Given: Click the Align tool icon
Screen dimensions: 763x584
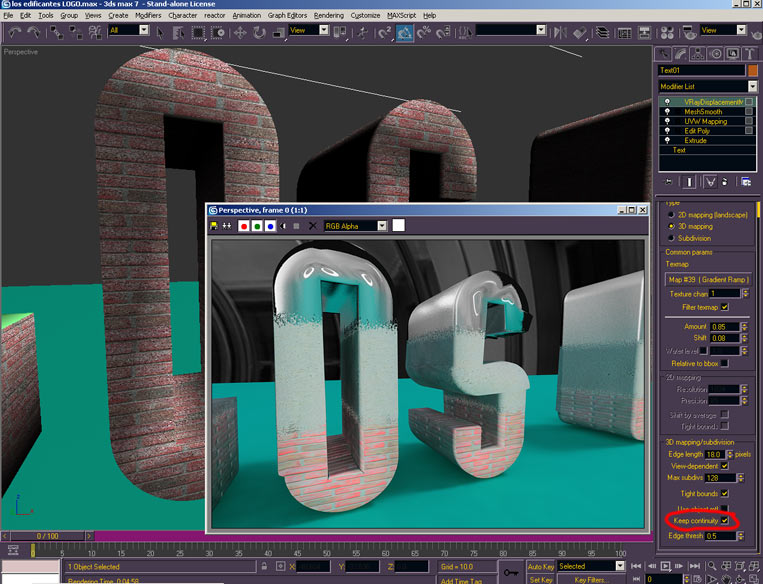Looking at the screenshot, I should coord(580,33).
